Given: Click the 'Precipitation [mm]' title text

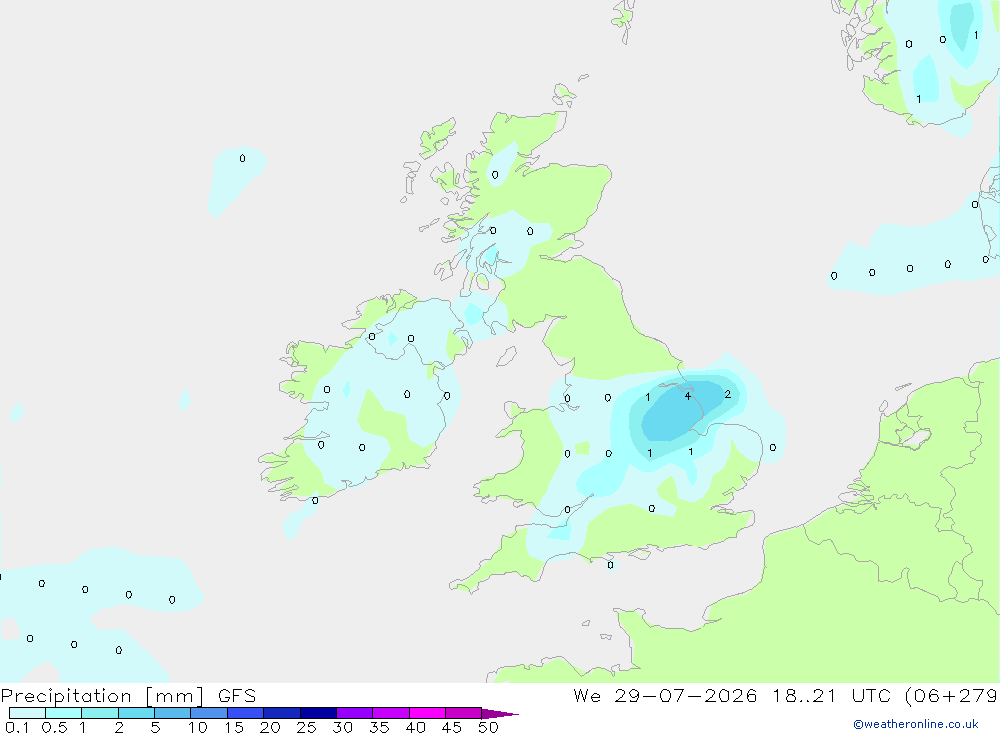Looking at the screenshot, I should tap(102, 695).
